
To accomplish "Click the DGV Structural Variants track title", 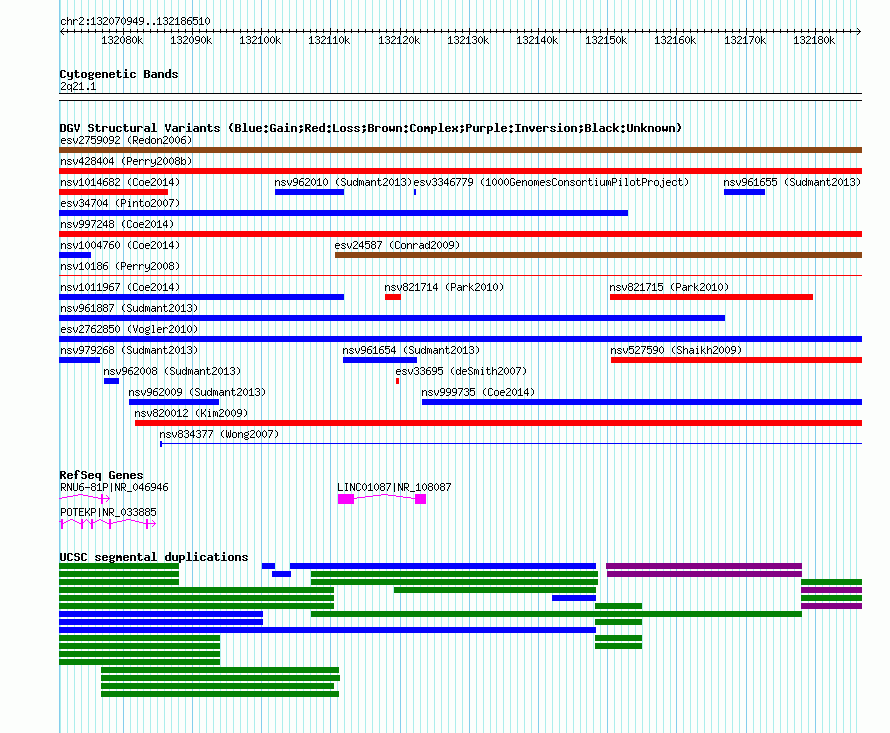I will tap(370, 128).
